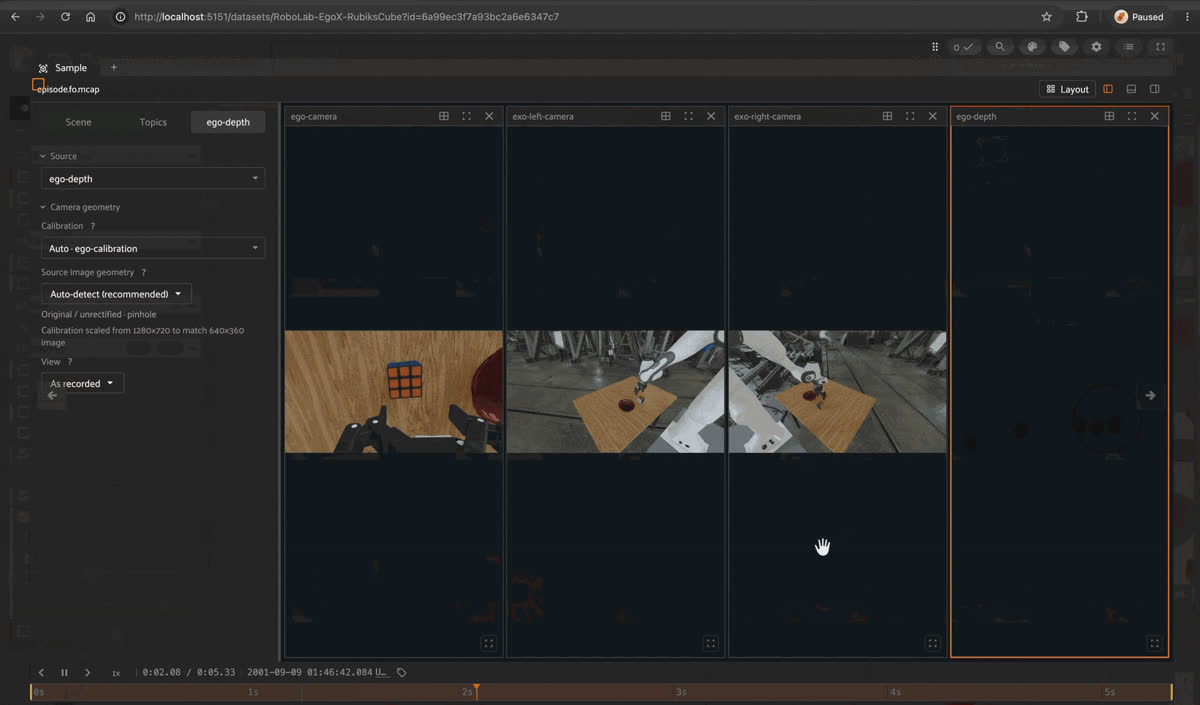Step to the previous frame
Viewport: 1200px width, 705px height.
[x=41, y=673]
